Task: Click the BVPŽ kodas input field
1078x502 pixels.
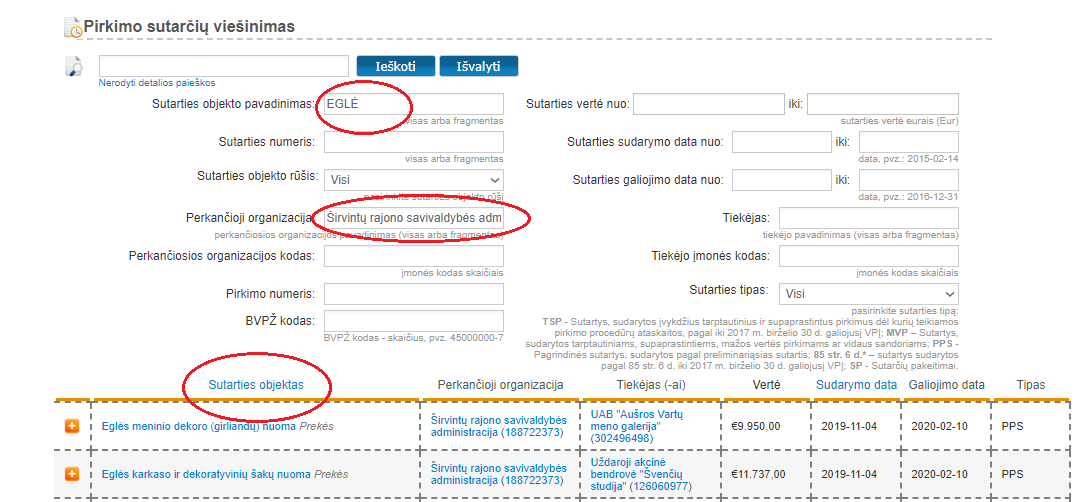Action: click(413, 320)
